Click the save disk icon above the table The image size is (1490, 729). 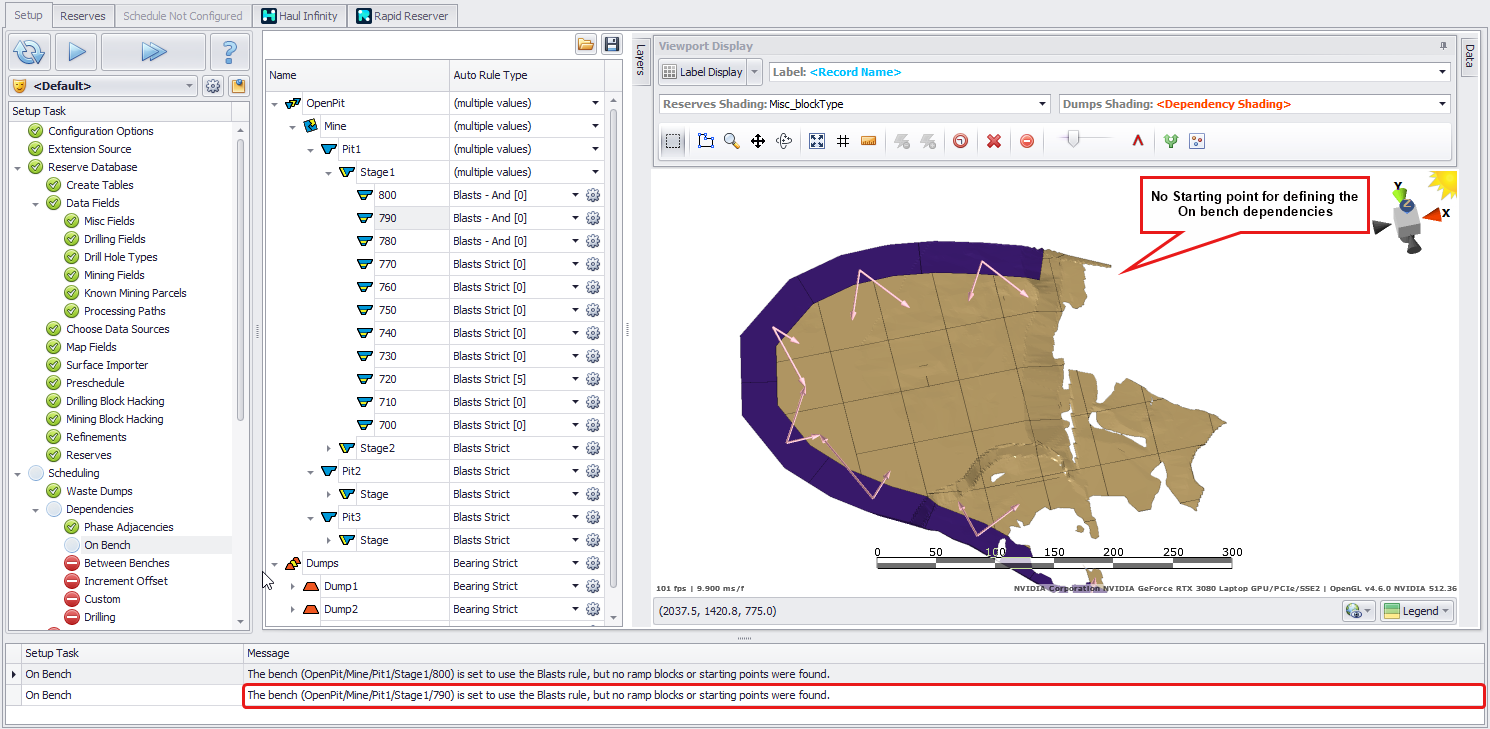pos(612,44)
